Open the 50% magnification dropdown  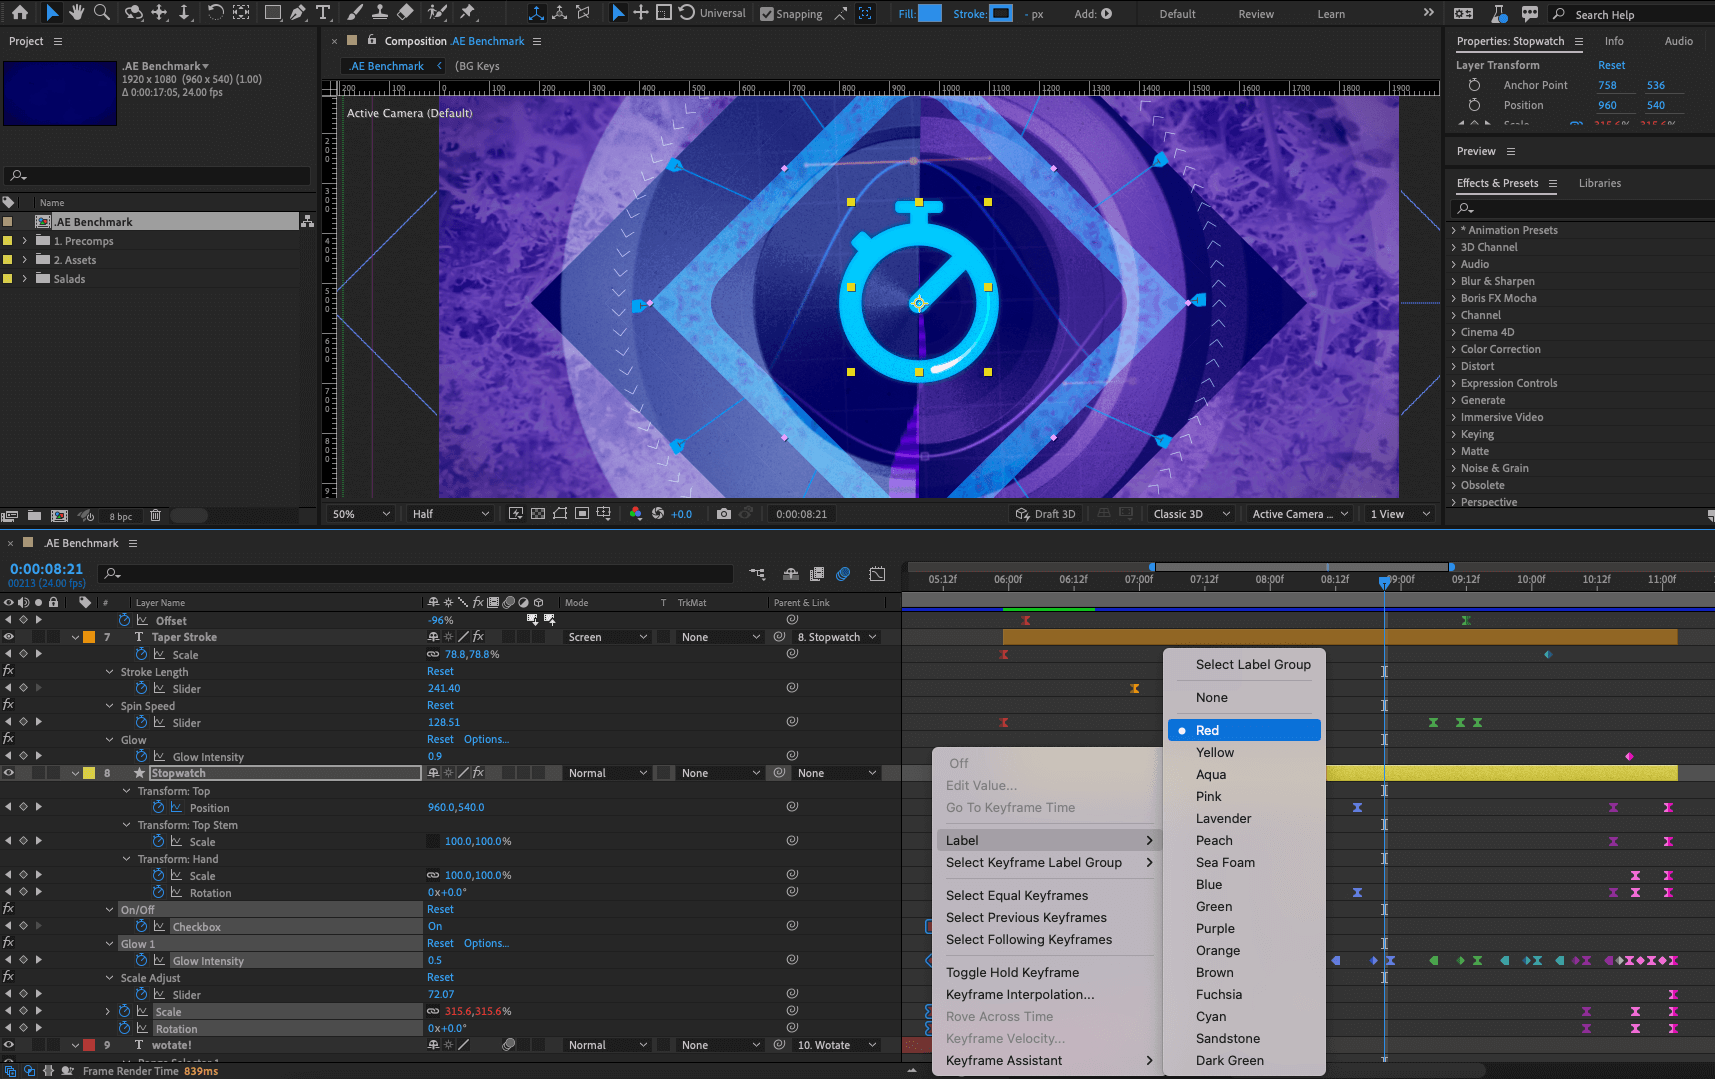click(361, 514)
